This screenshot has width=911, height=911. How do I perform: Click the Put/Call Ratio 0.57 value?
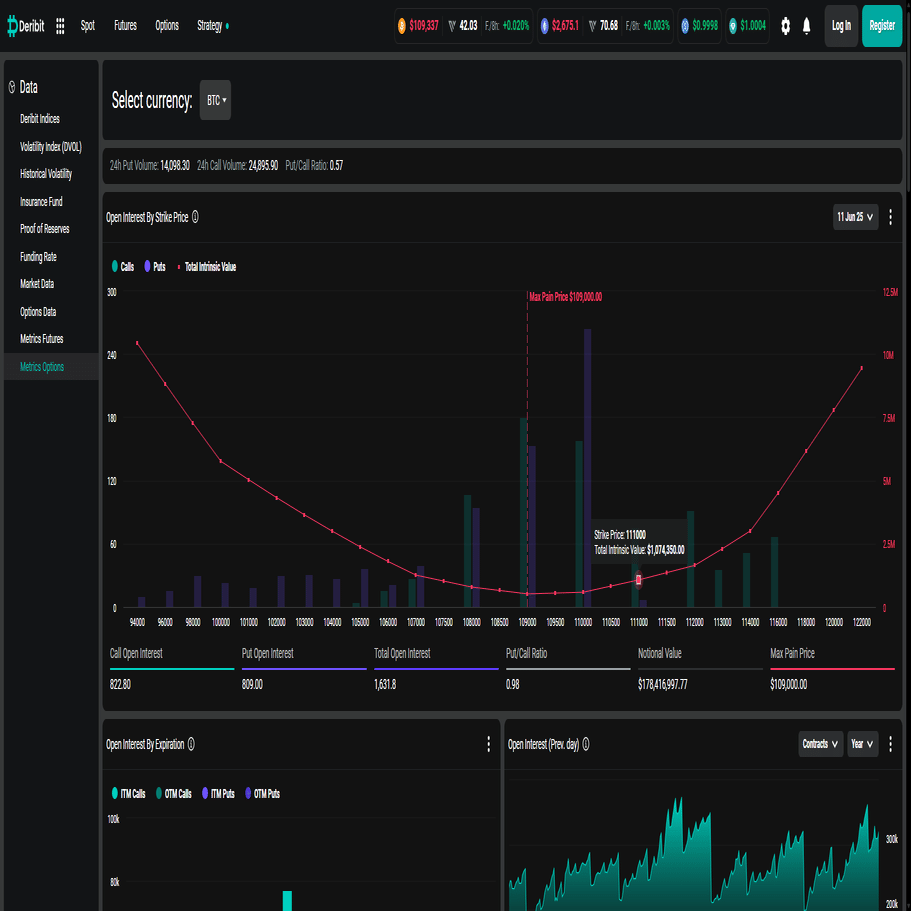[x=336, y=166]
